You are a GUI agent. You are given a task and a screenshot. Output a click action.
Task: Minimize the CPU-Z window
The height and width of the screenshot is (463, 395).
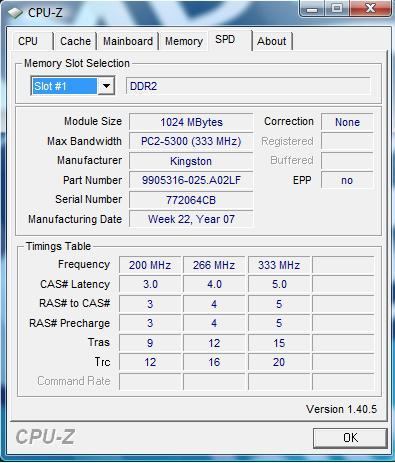[312, 8]
